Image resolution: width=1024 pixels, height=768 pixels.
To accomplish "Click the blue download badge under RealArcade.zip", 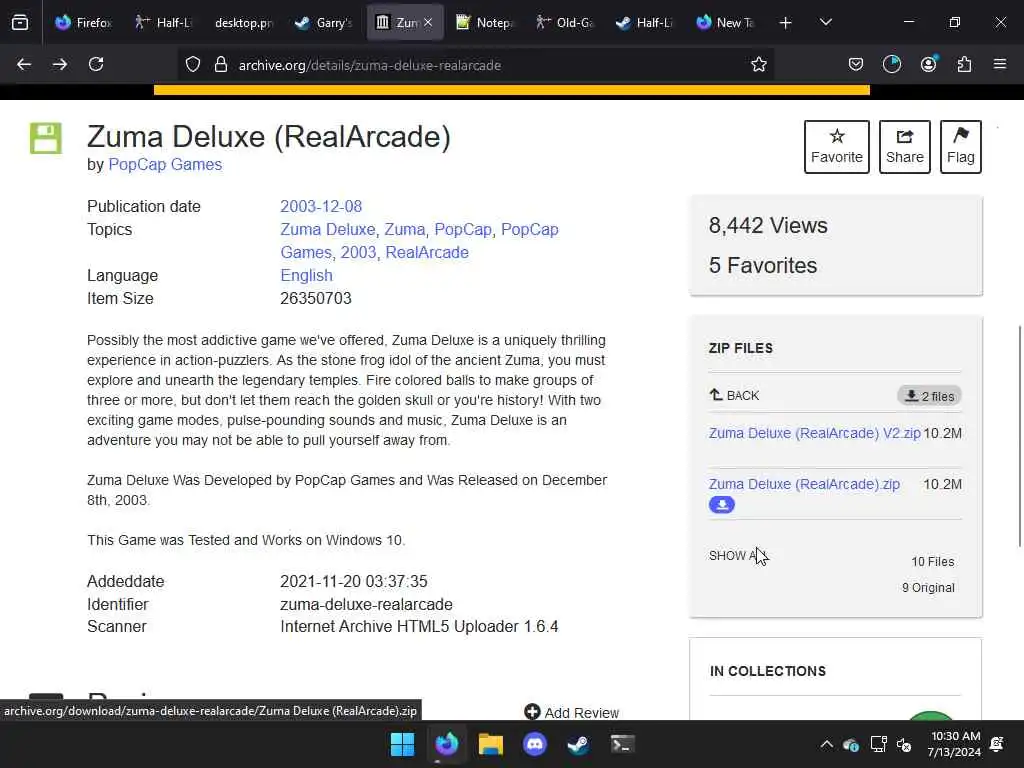I will click(722, 505).
